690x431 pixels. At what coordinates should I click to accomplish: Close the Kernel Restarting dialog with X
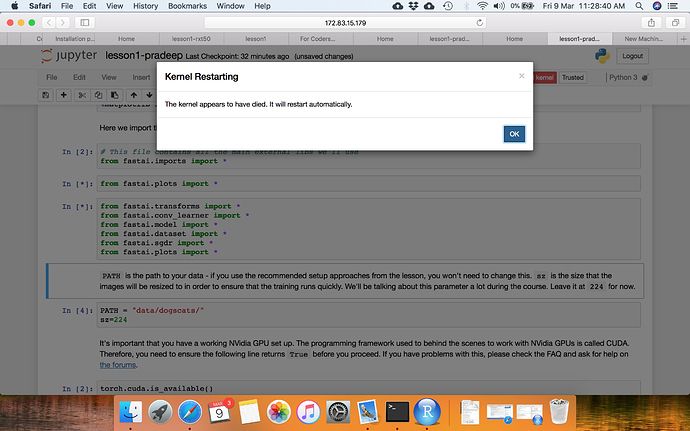click(521, 76)
